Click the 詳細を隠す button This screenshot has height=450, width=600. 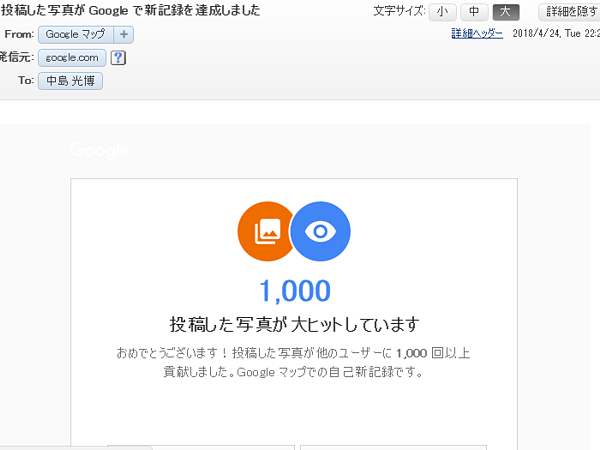click(569, 11)
